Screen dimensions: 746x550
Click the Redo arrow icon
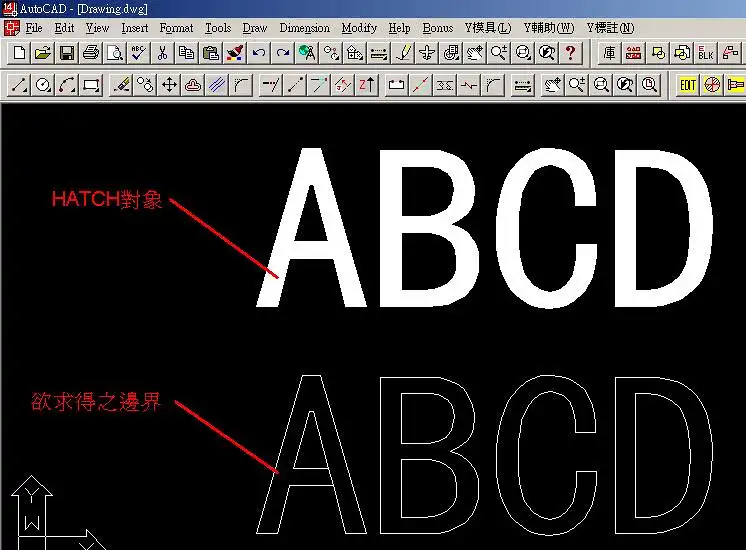click(283, 52)
